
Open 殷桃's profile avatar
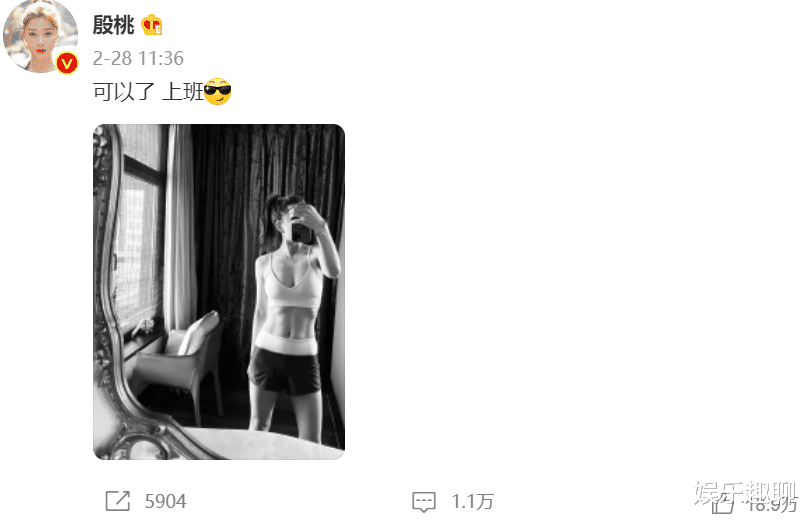(40, 36)
